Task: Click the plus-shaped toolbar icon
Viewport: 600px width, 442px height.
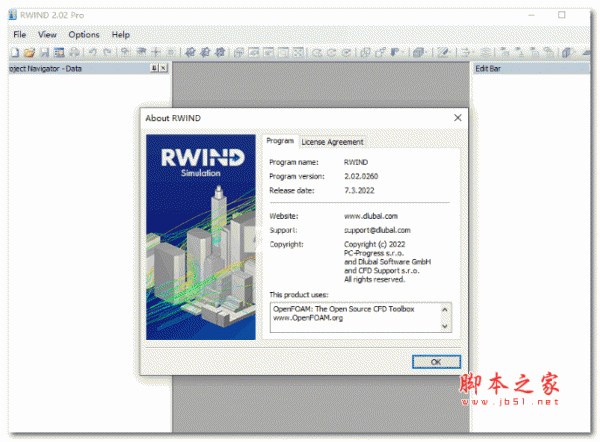Action: tap(156, 52)
